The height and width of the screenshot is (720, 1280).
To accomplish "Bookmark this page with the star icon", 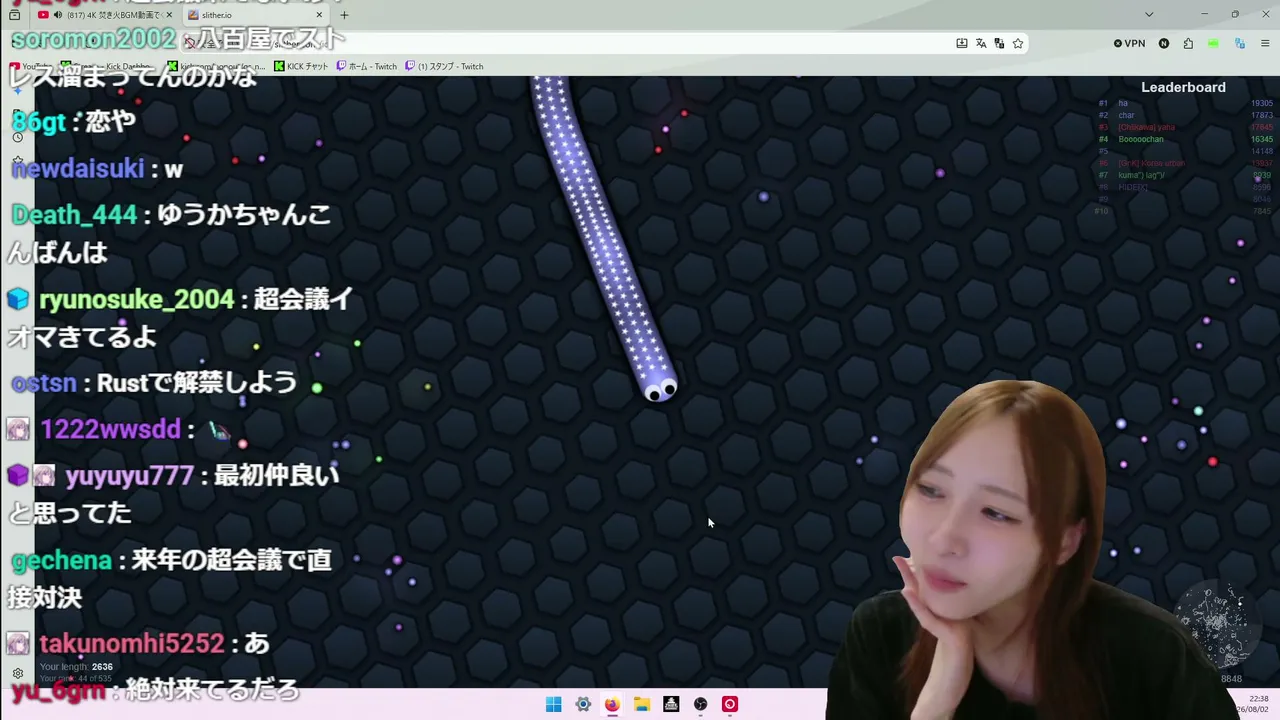I will click(1018, 43).
